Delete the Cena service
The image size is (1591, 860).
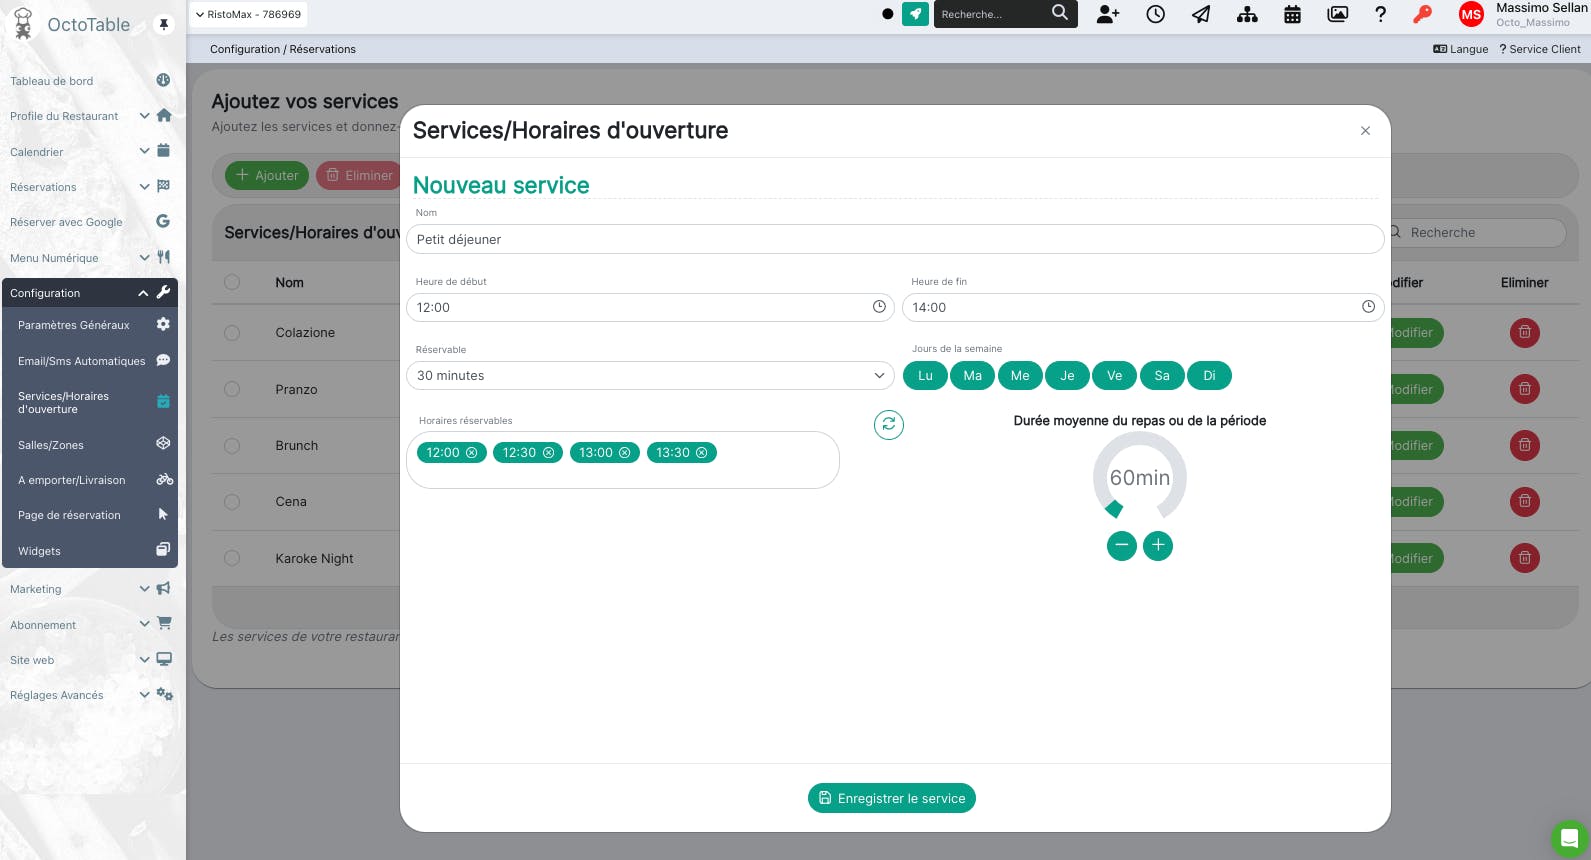point(1525,502)
